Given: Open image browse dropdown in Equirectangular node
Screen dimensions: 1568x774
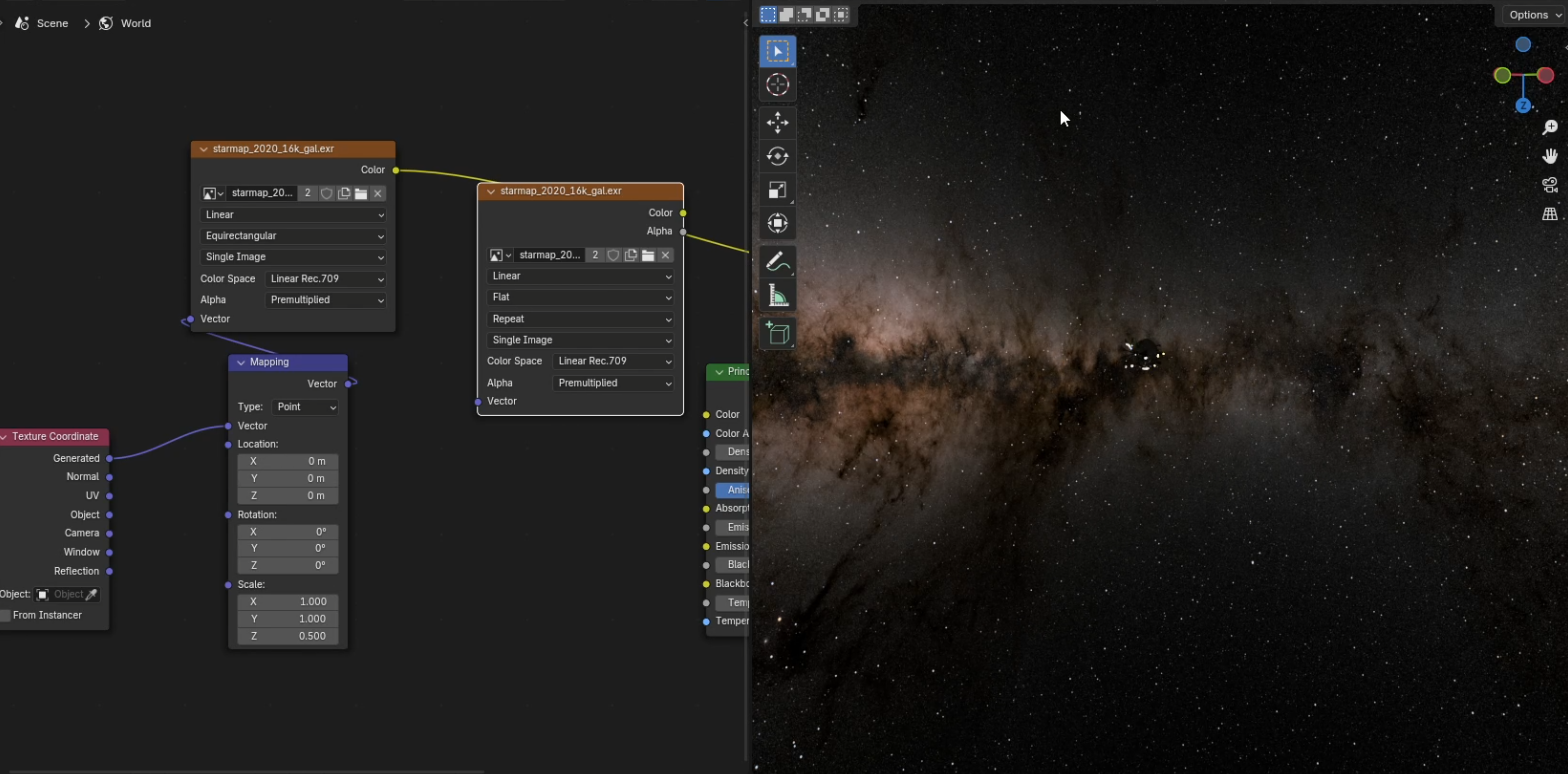Looking at the screenshot, I should [213, 193].
